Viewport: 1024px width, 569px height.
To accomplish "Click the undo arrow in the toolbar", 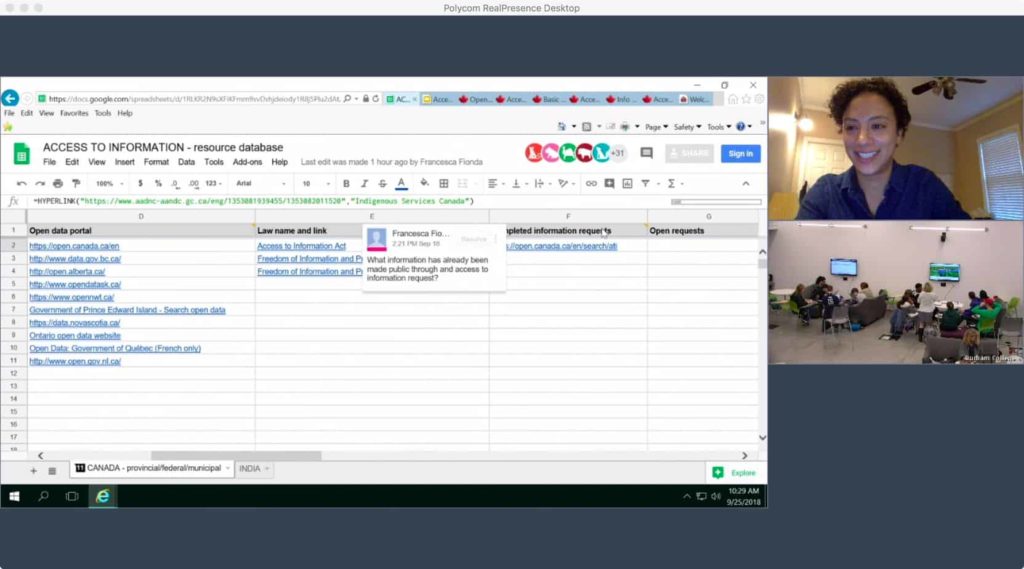I will click(22, 184).
